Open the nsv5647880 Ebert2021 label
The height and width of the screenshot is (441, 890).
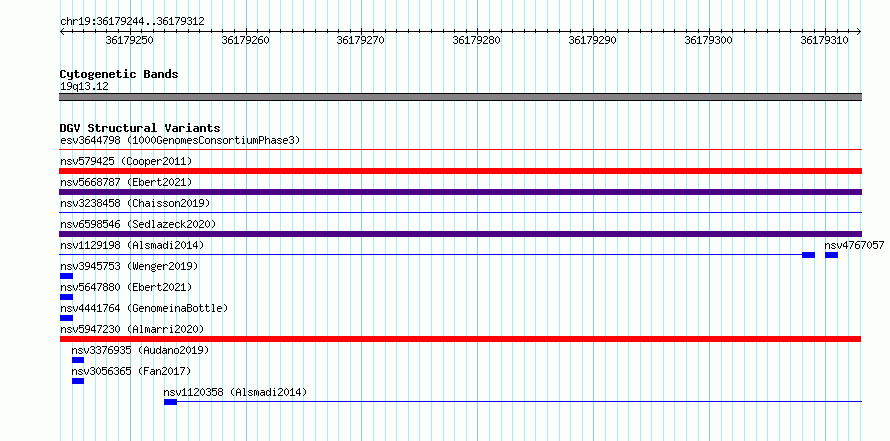(x=126, y=287)
